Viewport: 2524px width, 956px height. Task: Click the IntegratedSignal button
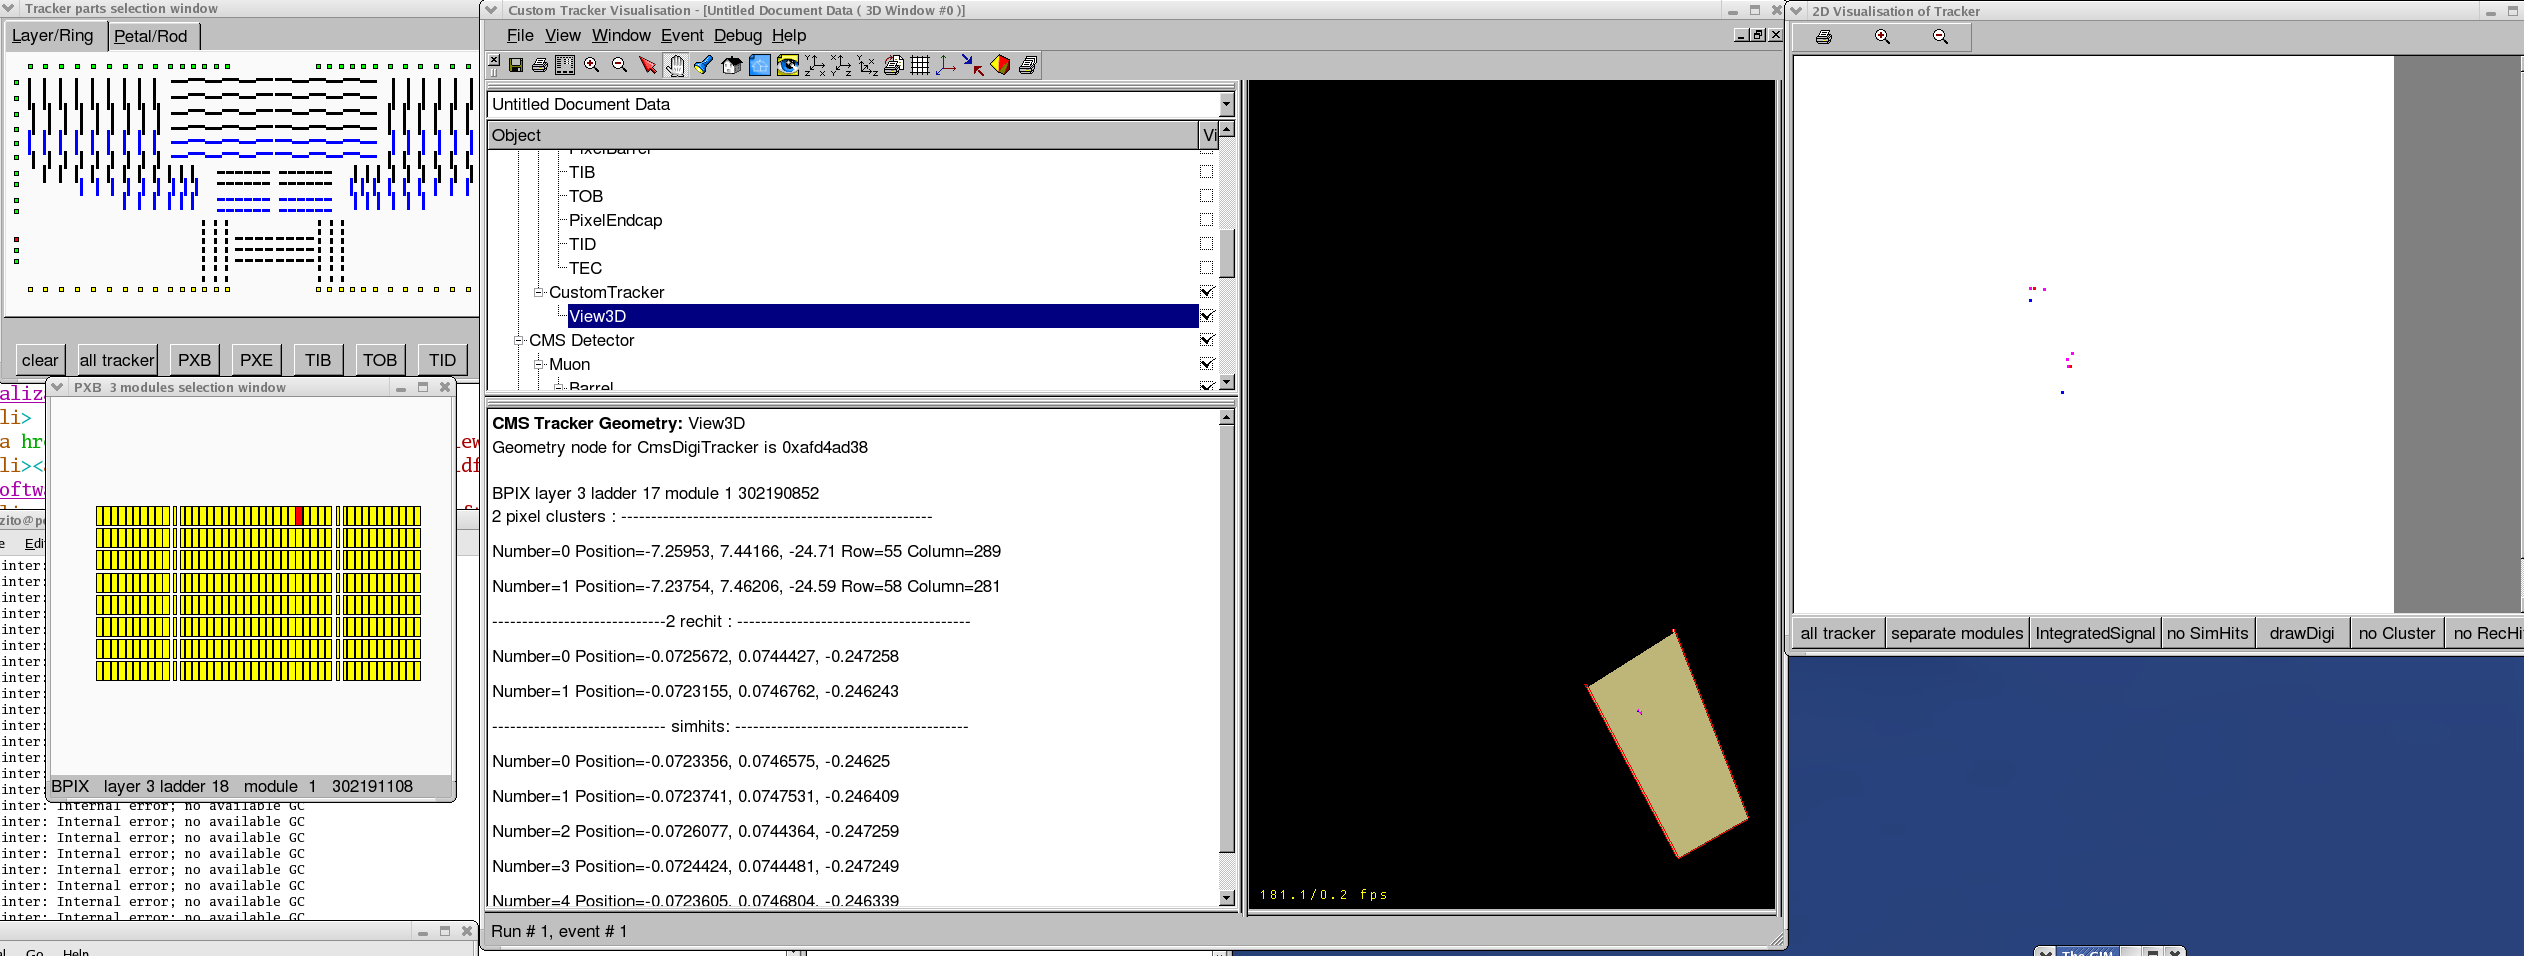(x=2094, y=633)
